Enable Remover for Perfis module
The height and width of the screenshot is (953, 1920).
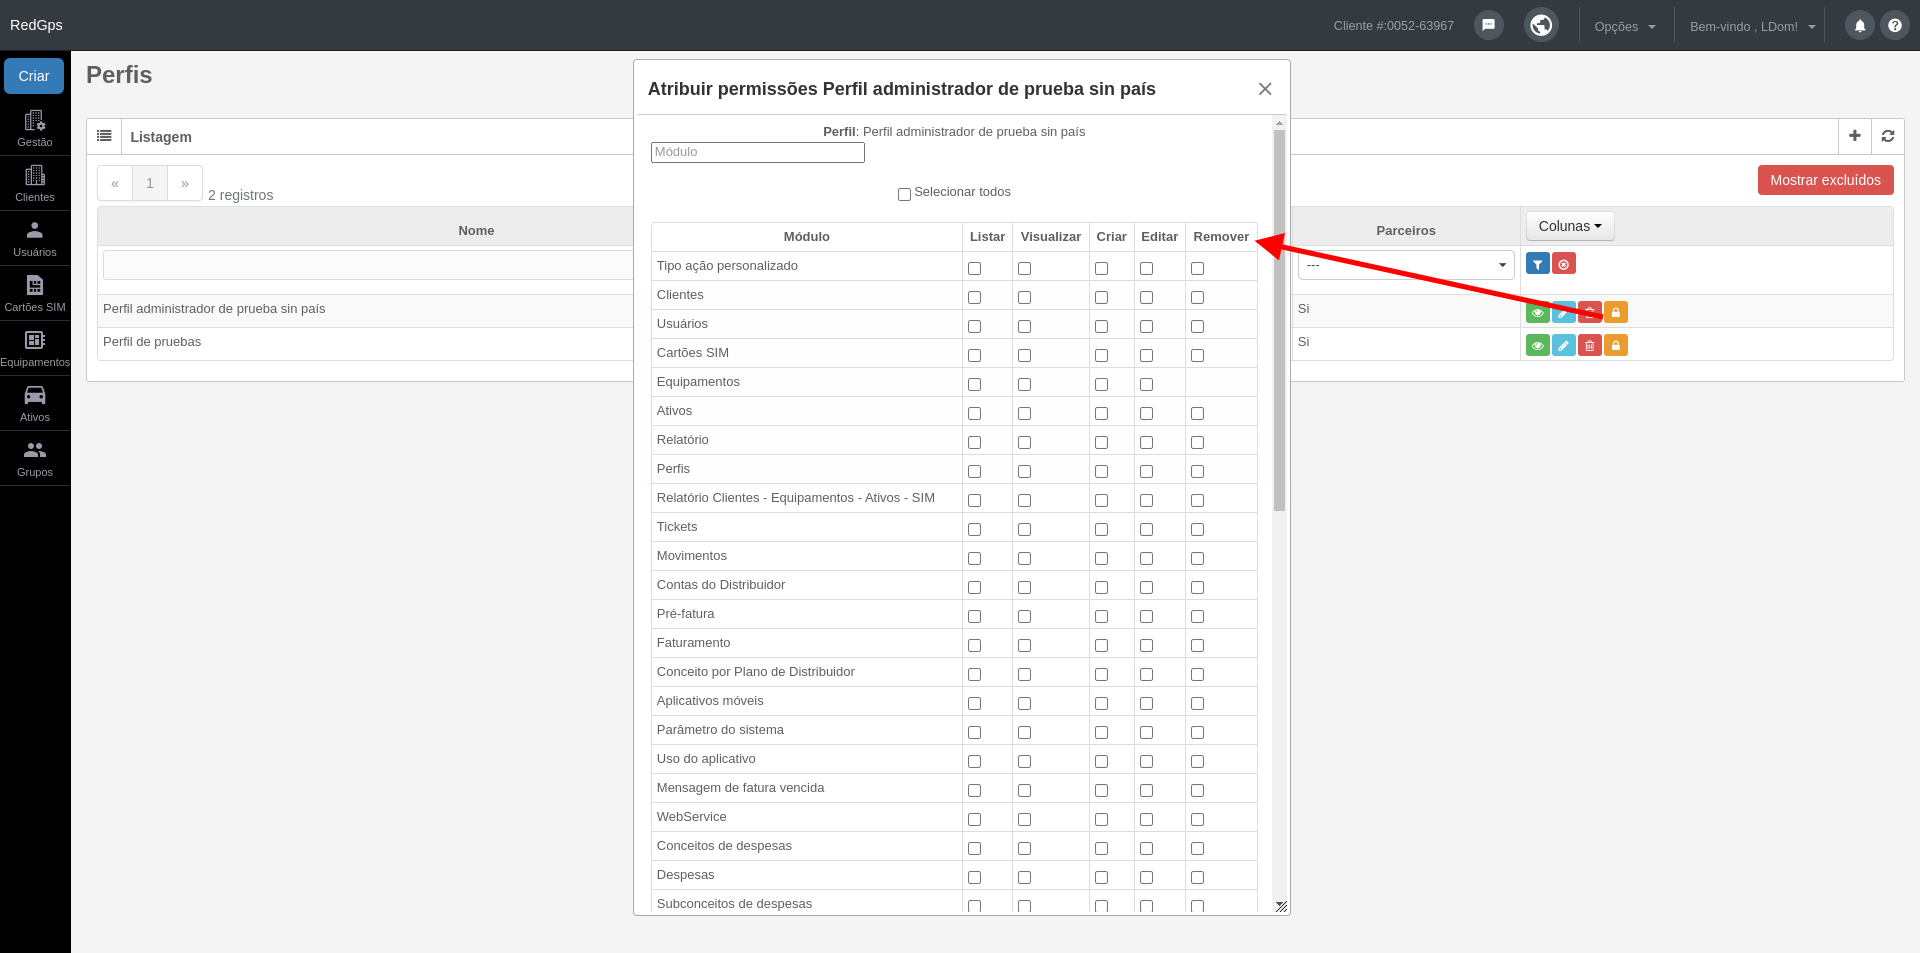[x=1197, y=471]
